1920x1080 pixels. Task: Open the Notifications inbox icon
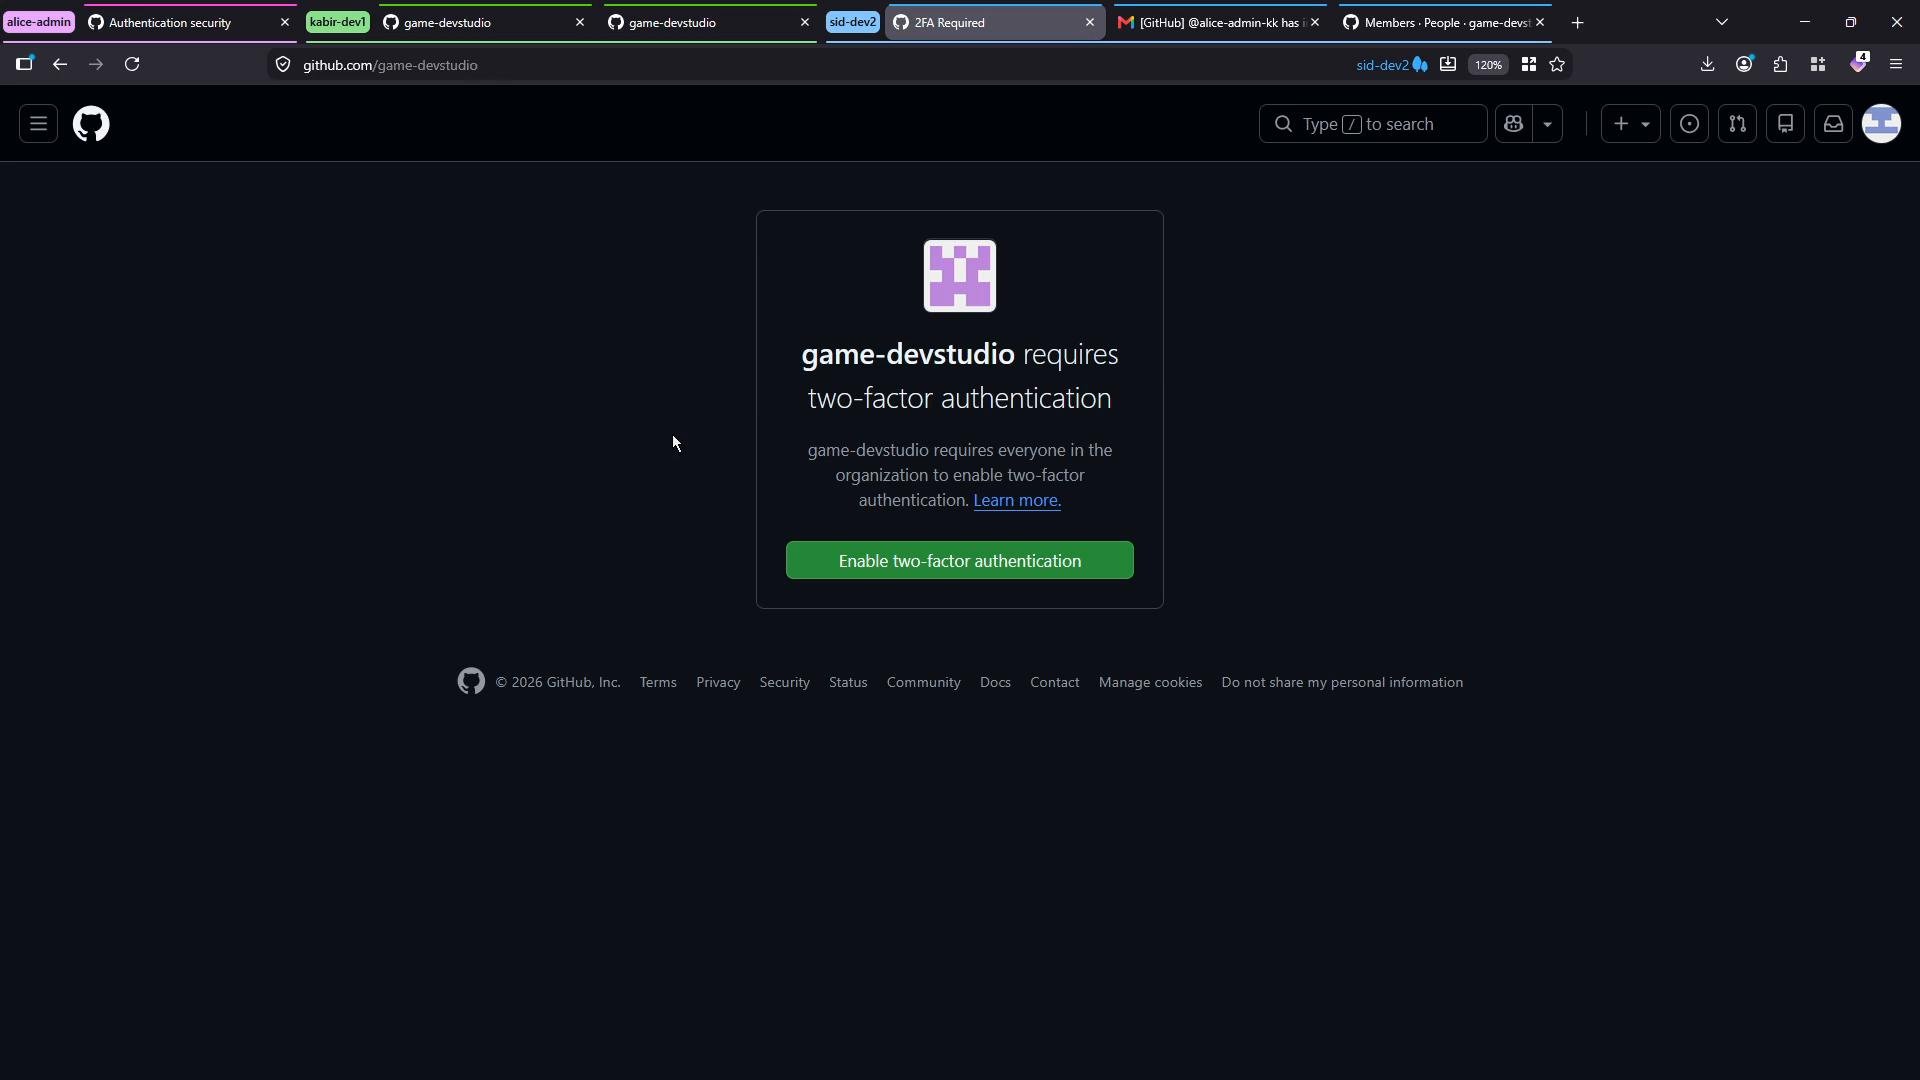pos(1833,124)
